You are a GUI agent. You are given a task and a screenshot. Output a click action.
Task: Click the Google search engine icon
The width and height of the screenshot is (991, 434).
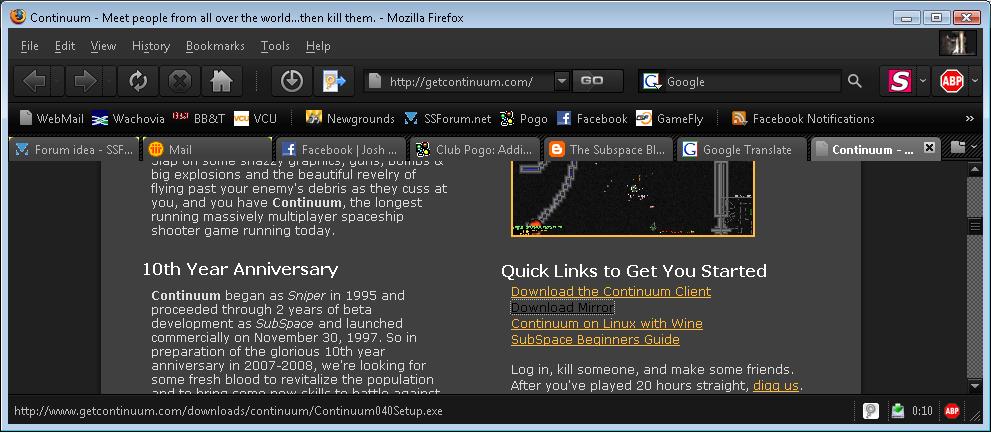point(652,81)
